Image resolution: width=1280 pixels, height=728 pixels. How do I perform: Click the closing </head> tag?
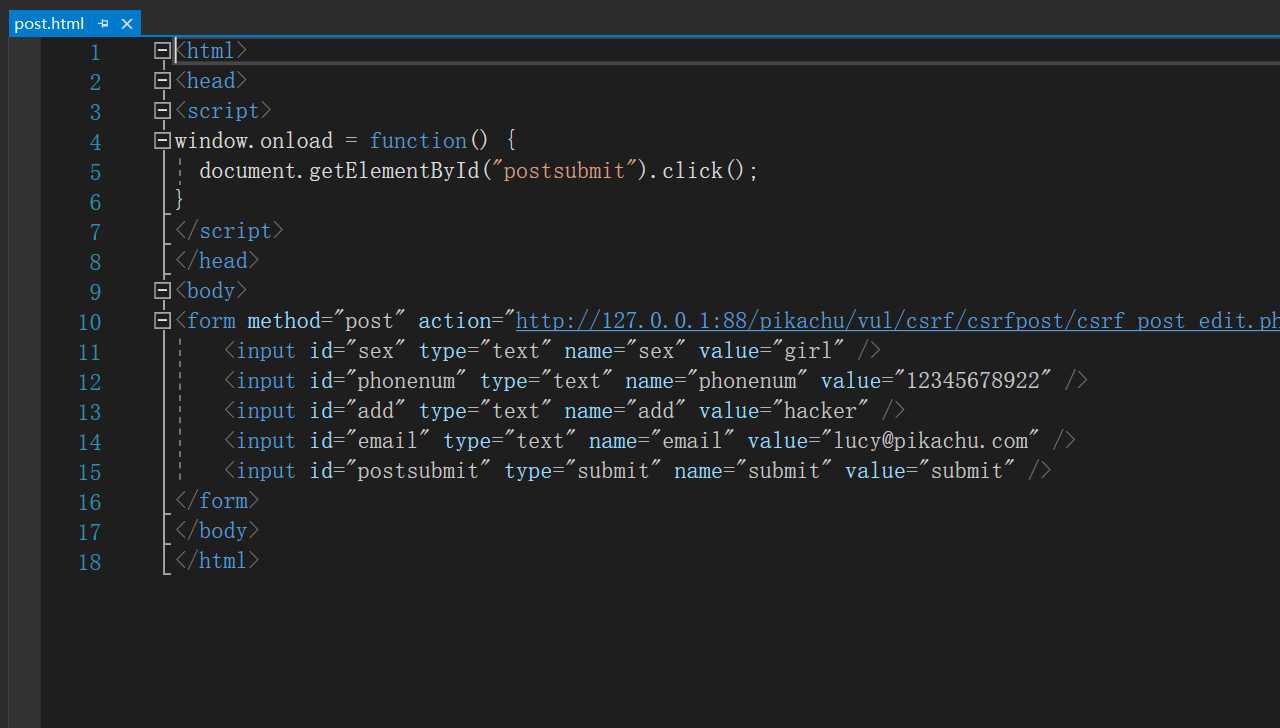[217, 260]
